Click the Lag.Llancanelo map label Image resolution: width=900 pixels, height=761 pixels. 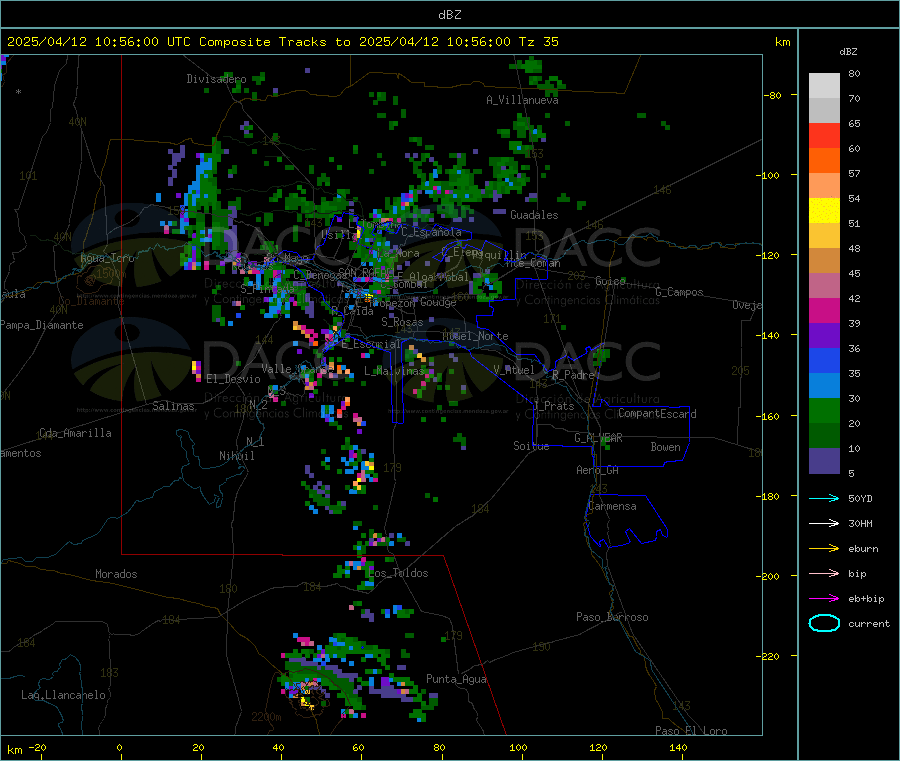coord(63,695)
